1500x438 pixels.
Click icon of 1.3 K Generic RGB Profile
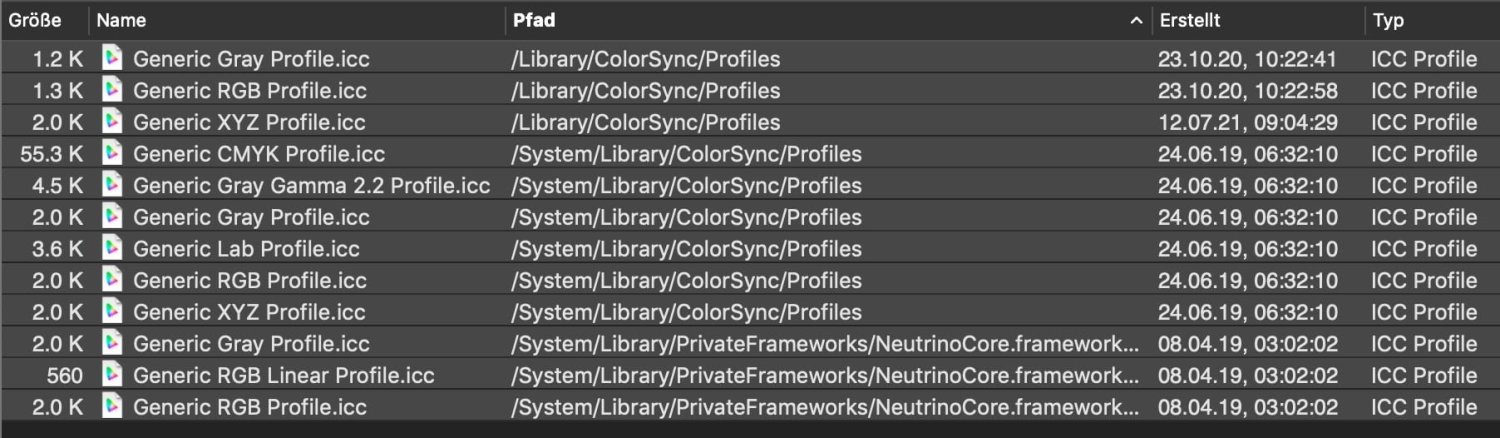(112, 91)
